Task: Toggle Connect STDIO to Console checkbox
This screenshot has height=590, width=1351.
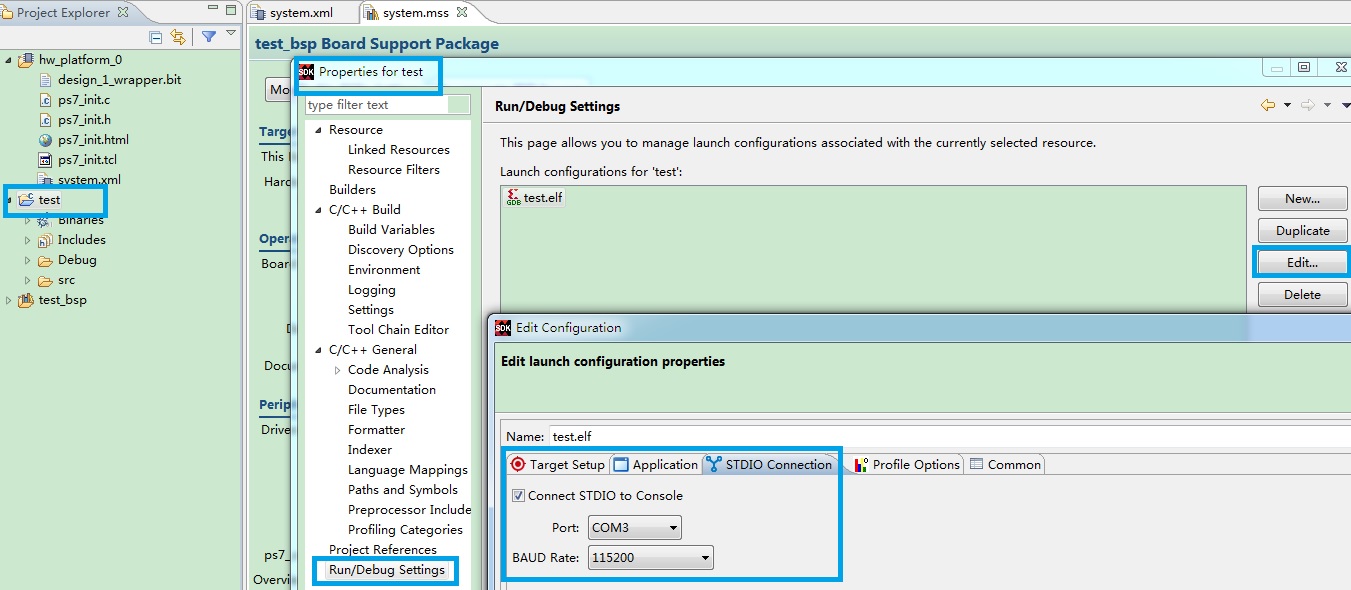Action: [518, 495]
